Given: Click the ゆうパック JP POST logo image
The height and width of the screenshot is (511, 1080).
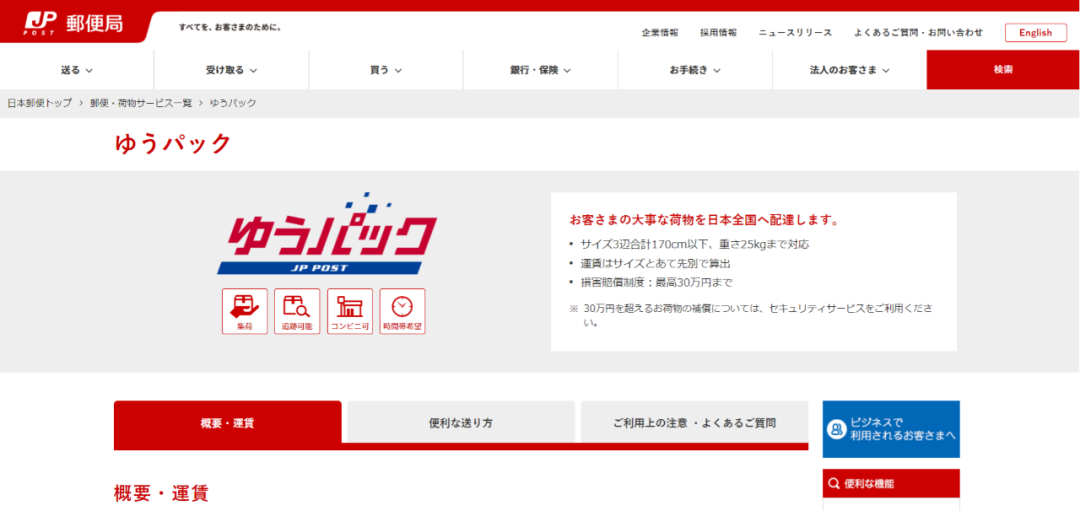Looking at the screenshot, I should [327, 234].
